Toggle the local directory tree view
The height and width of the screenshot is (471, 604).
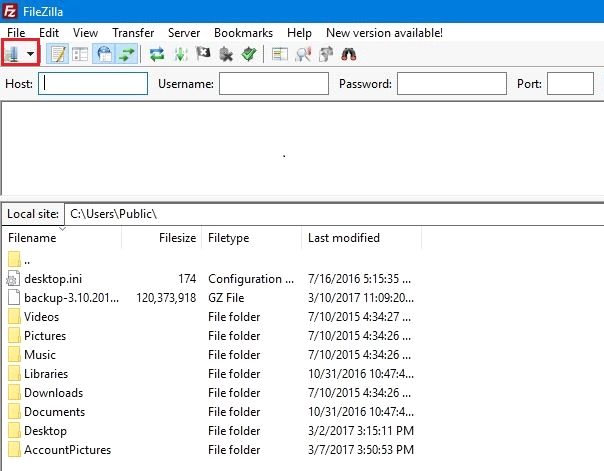(80, 54)
